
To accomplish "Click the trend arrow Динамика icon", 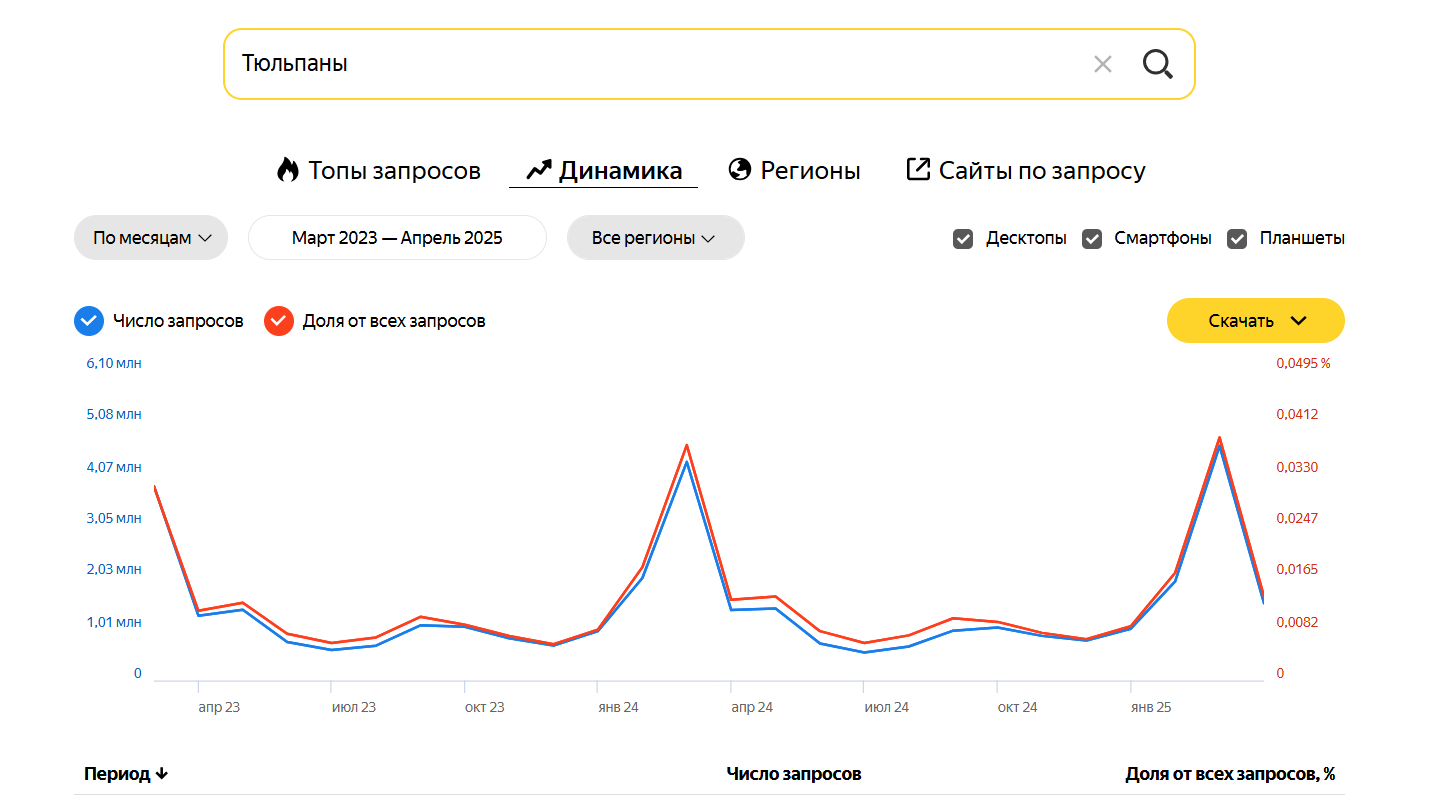I will coord(539,170).
